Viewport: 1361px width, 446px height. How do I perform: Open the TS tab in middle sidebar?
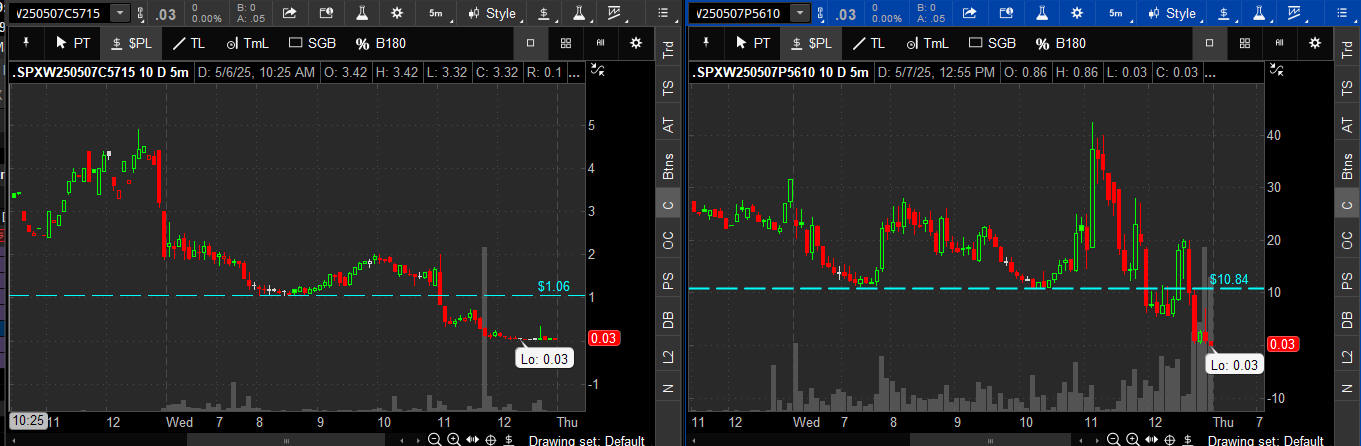[668, 88]
